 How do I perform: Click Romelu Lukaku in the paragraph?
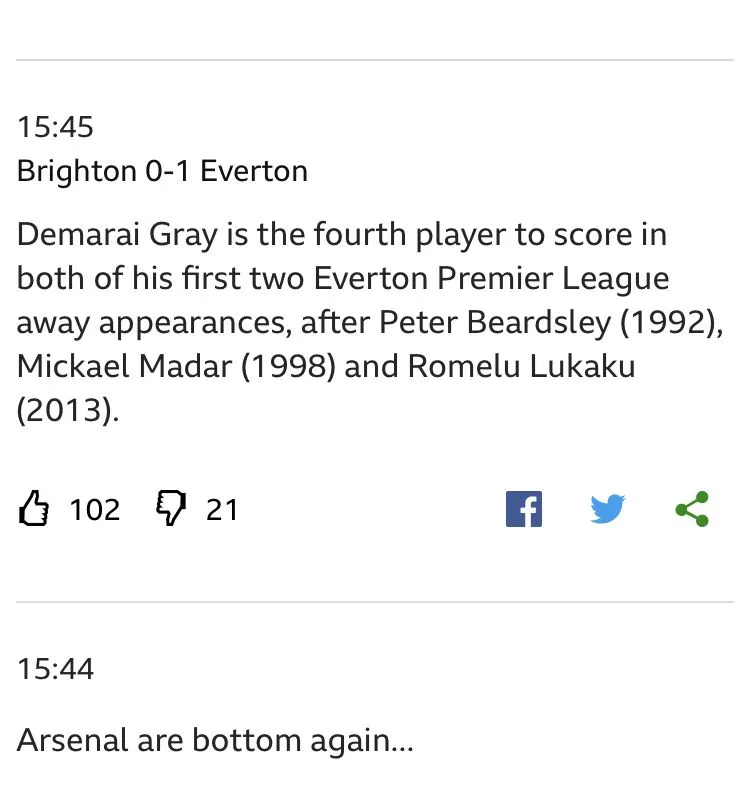(x=521, y=366)
